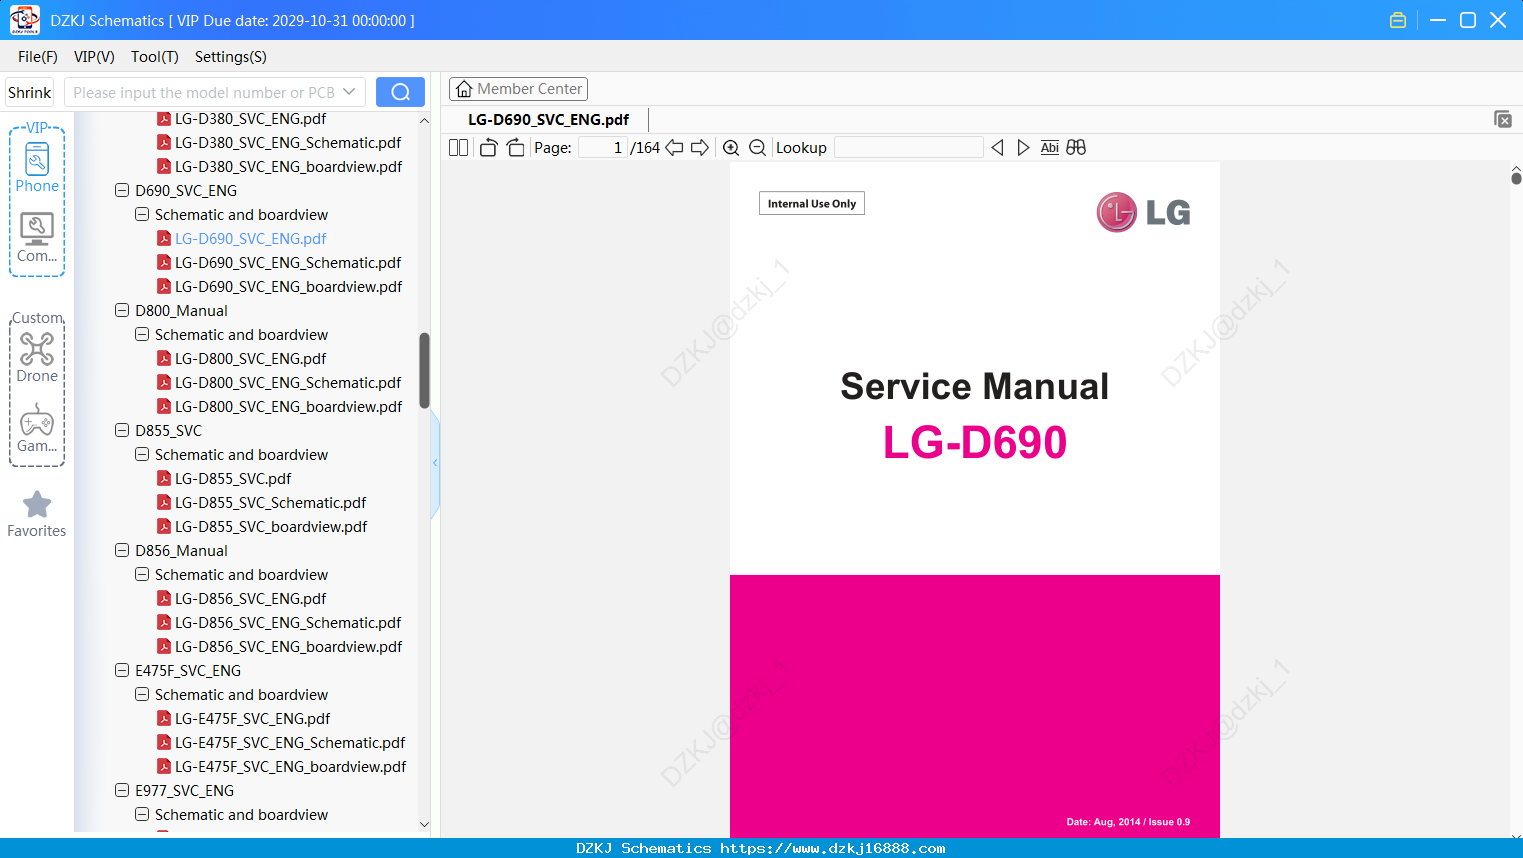
Task: Zoom out of the PDF
Action: pyautogui.click(x=757, y=148)
